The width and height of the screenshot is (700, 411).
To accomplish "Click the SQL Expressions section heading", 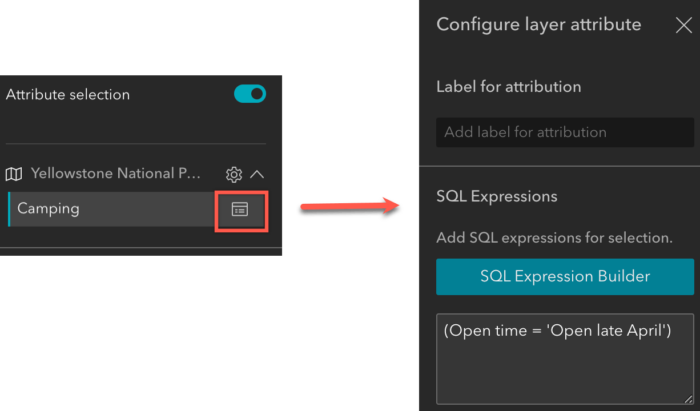I will coord(497,196).
